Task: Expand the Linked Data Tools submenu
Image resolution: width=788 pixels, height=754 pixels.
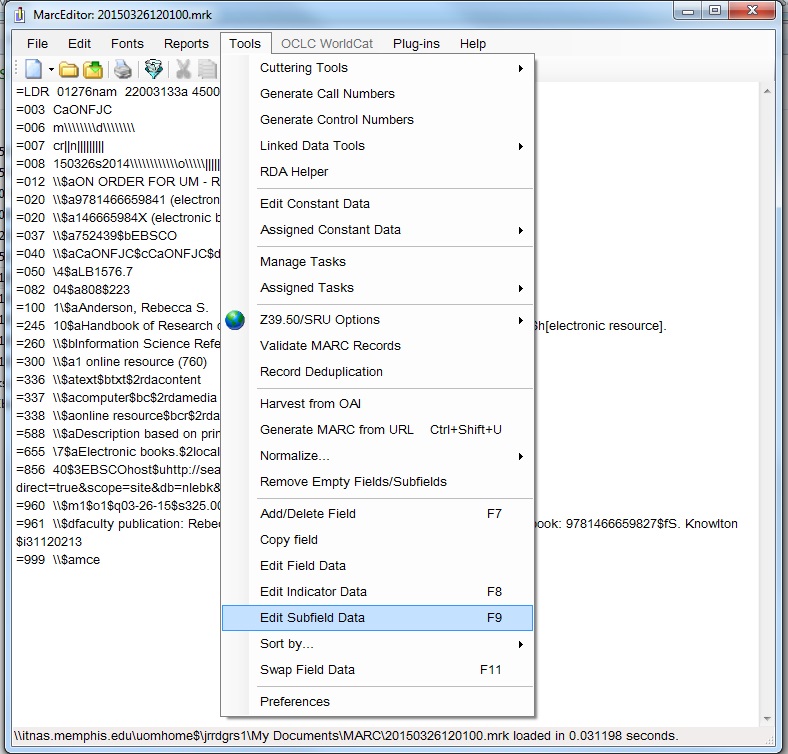Action: click(377, 146)
